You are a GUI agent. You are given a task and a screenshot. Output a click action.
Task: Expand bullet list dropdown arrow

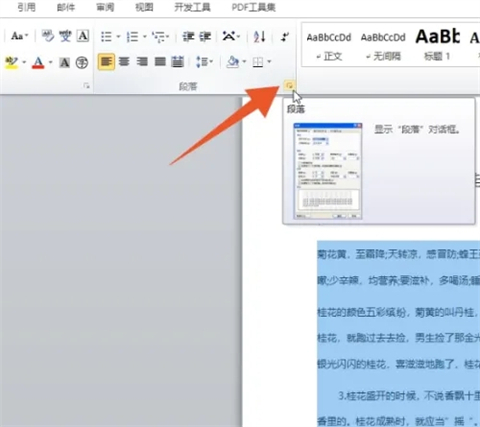pos(118,36)
